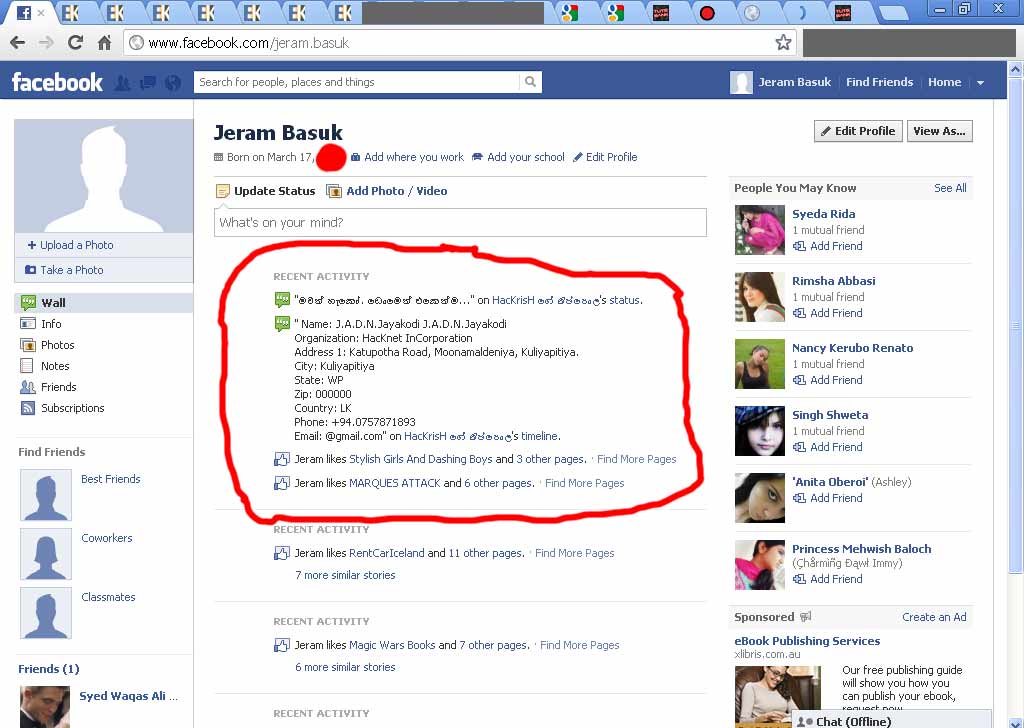The height and width of the screenshot is (728, 1024).
Task: Click the View As... button
Action: coord(940,131)
